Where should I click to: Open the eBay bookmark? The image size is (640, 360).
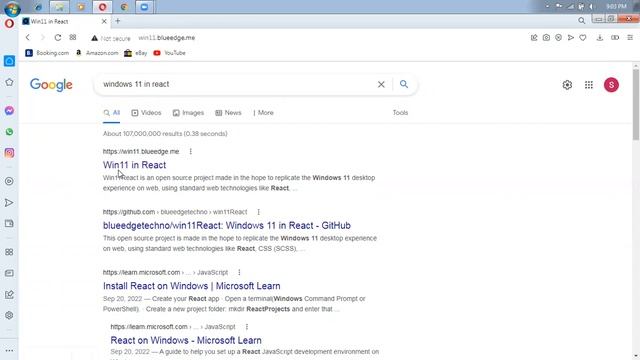tap(136, 53)
